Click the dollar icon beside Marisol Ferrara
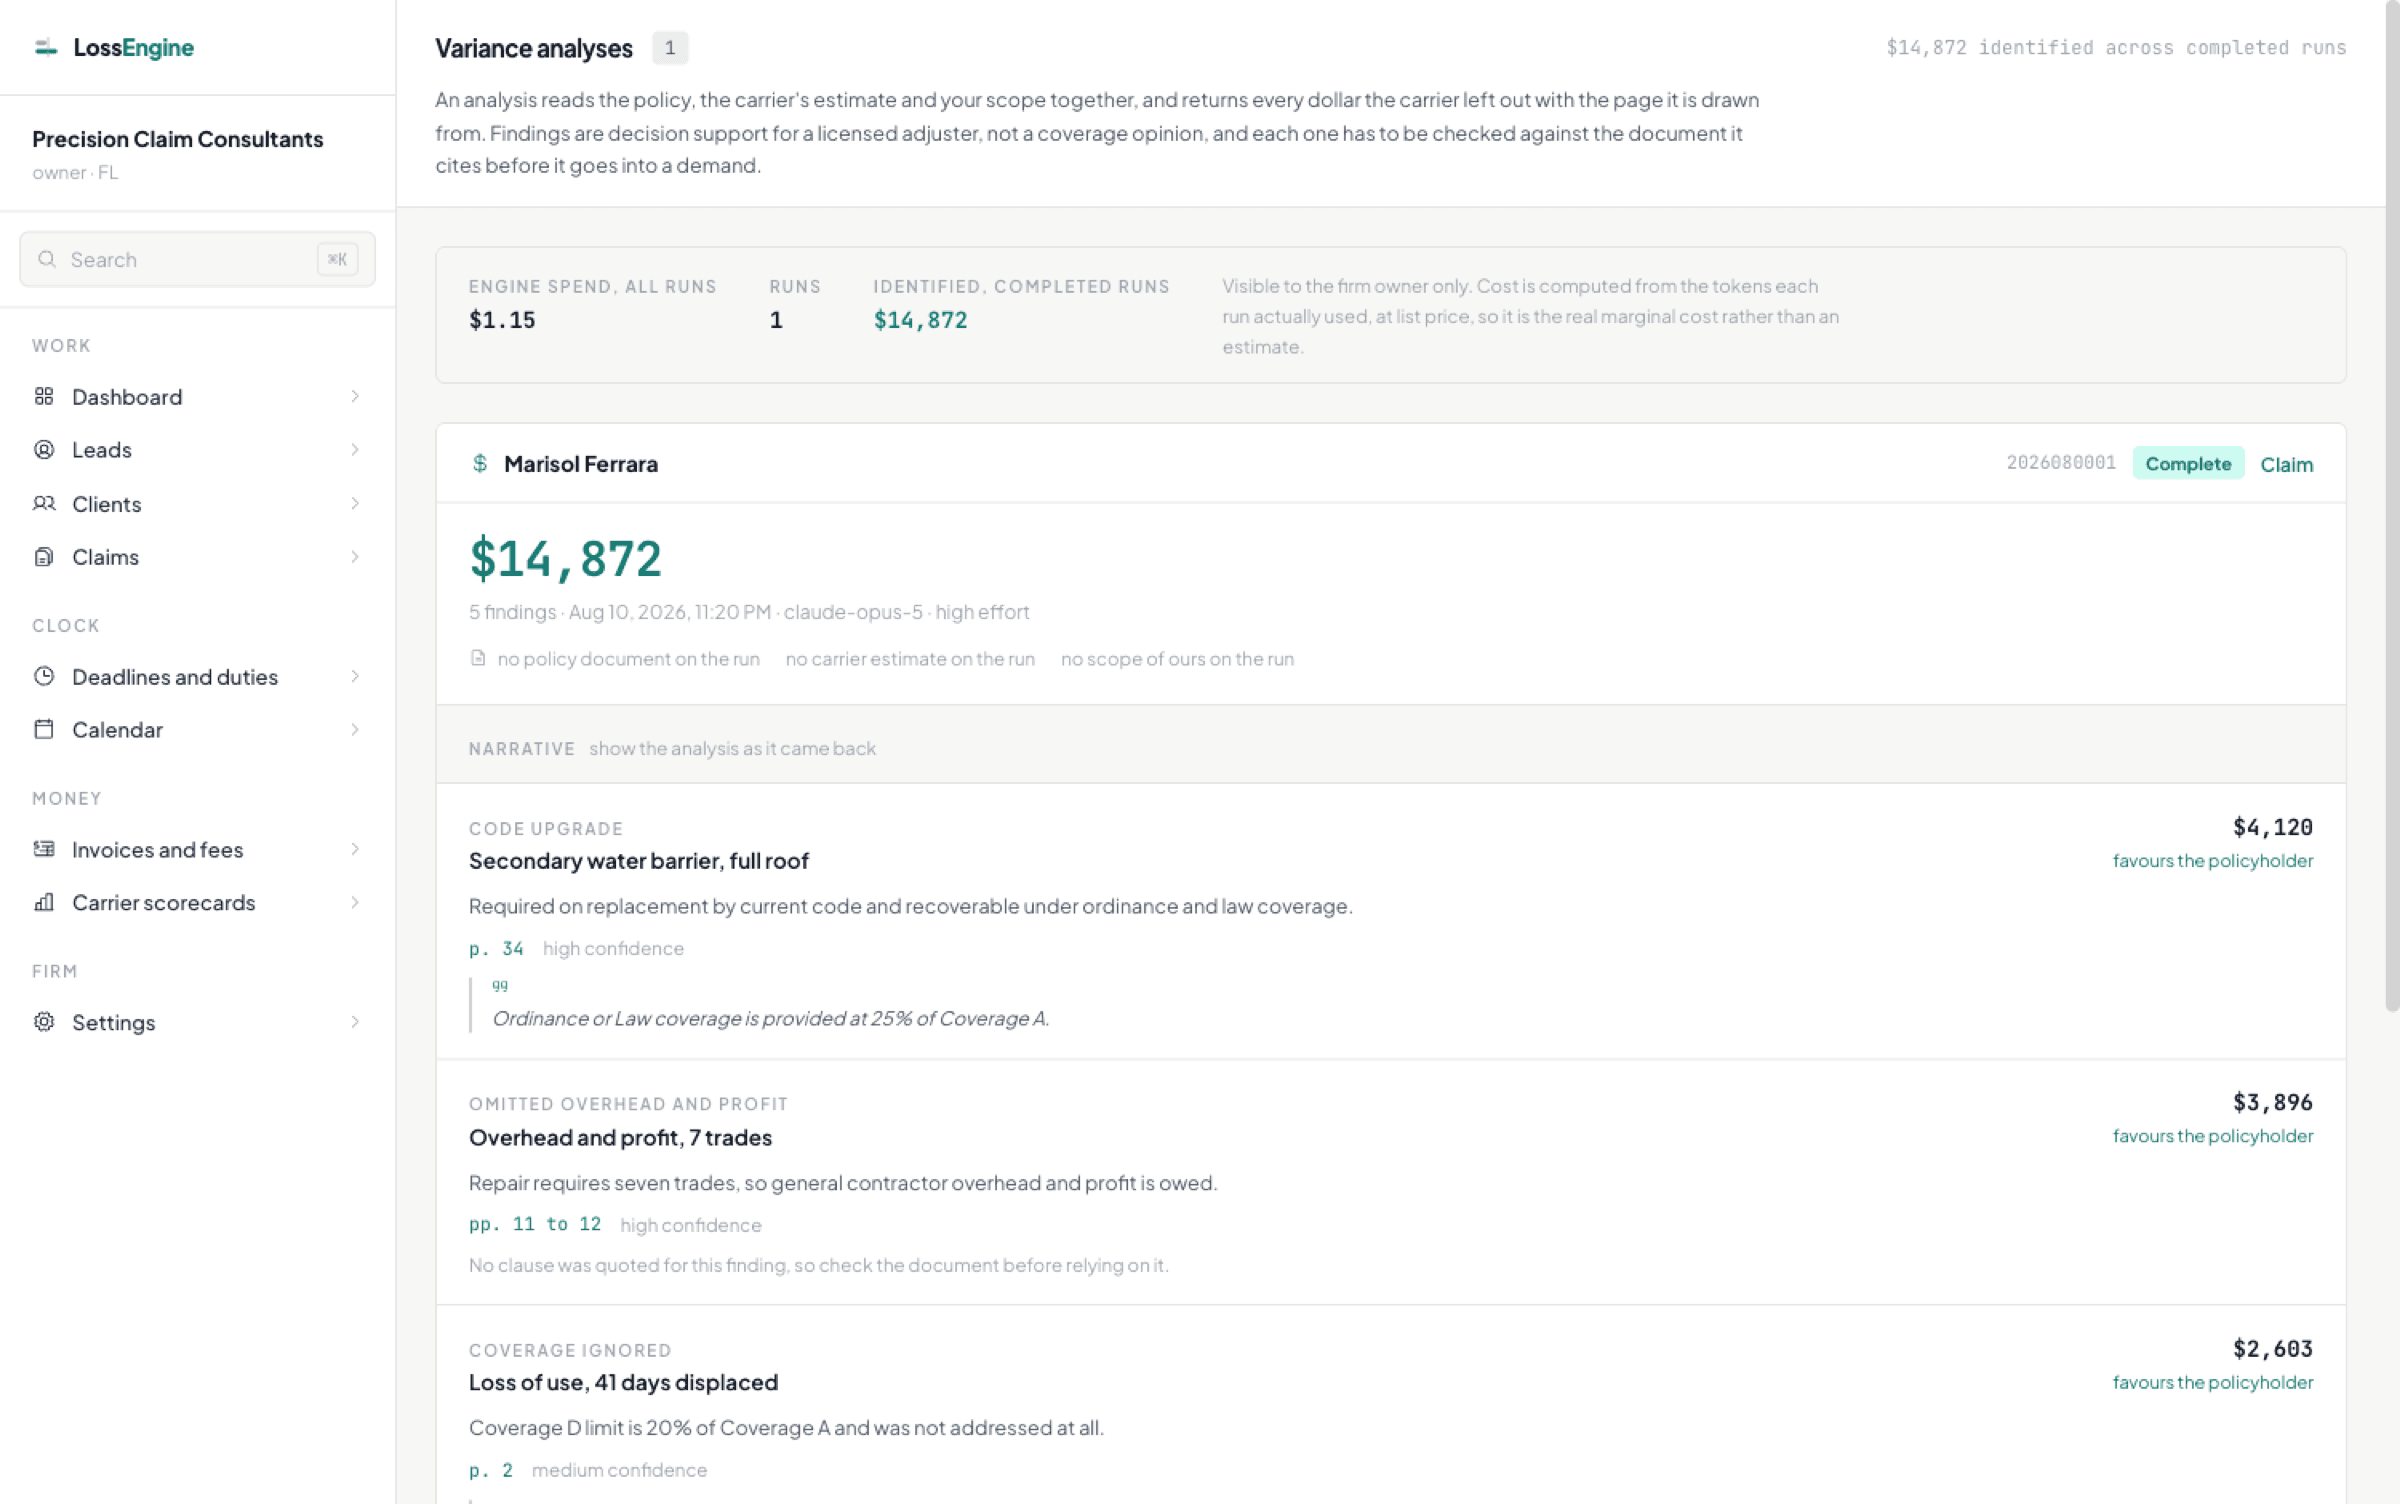This screenshot has width=2400, height=1504. (x=480, y=464)
